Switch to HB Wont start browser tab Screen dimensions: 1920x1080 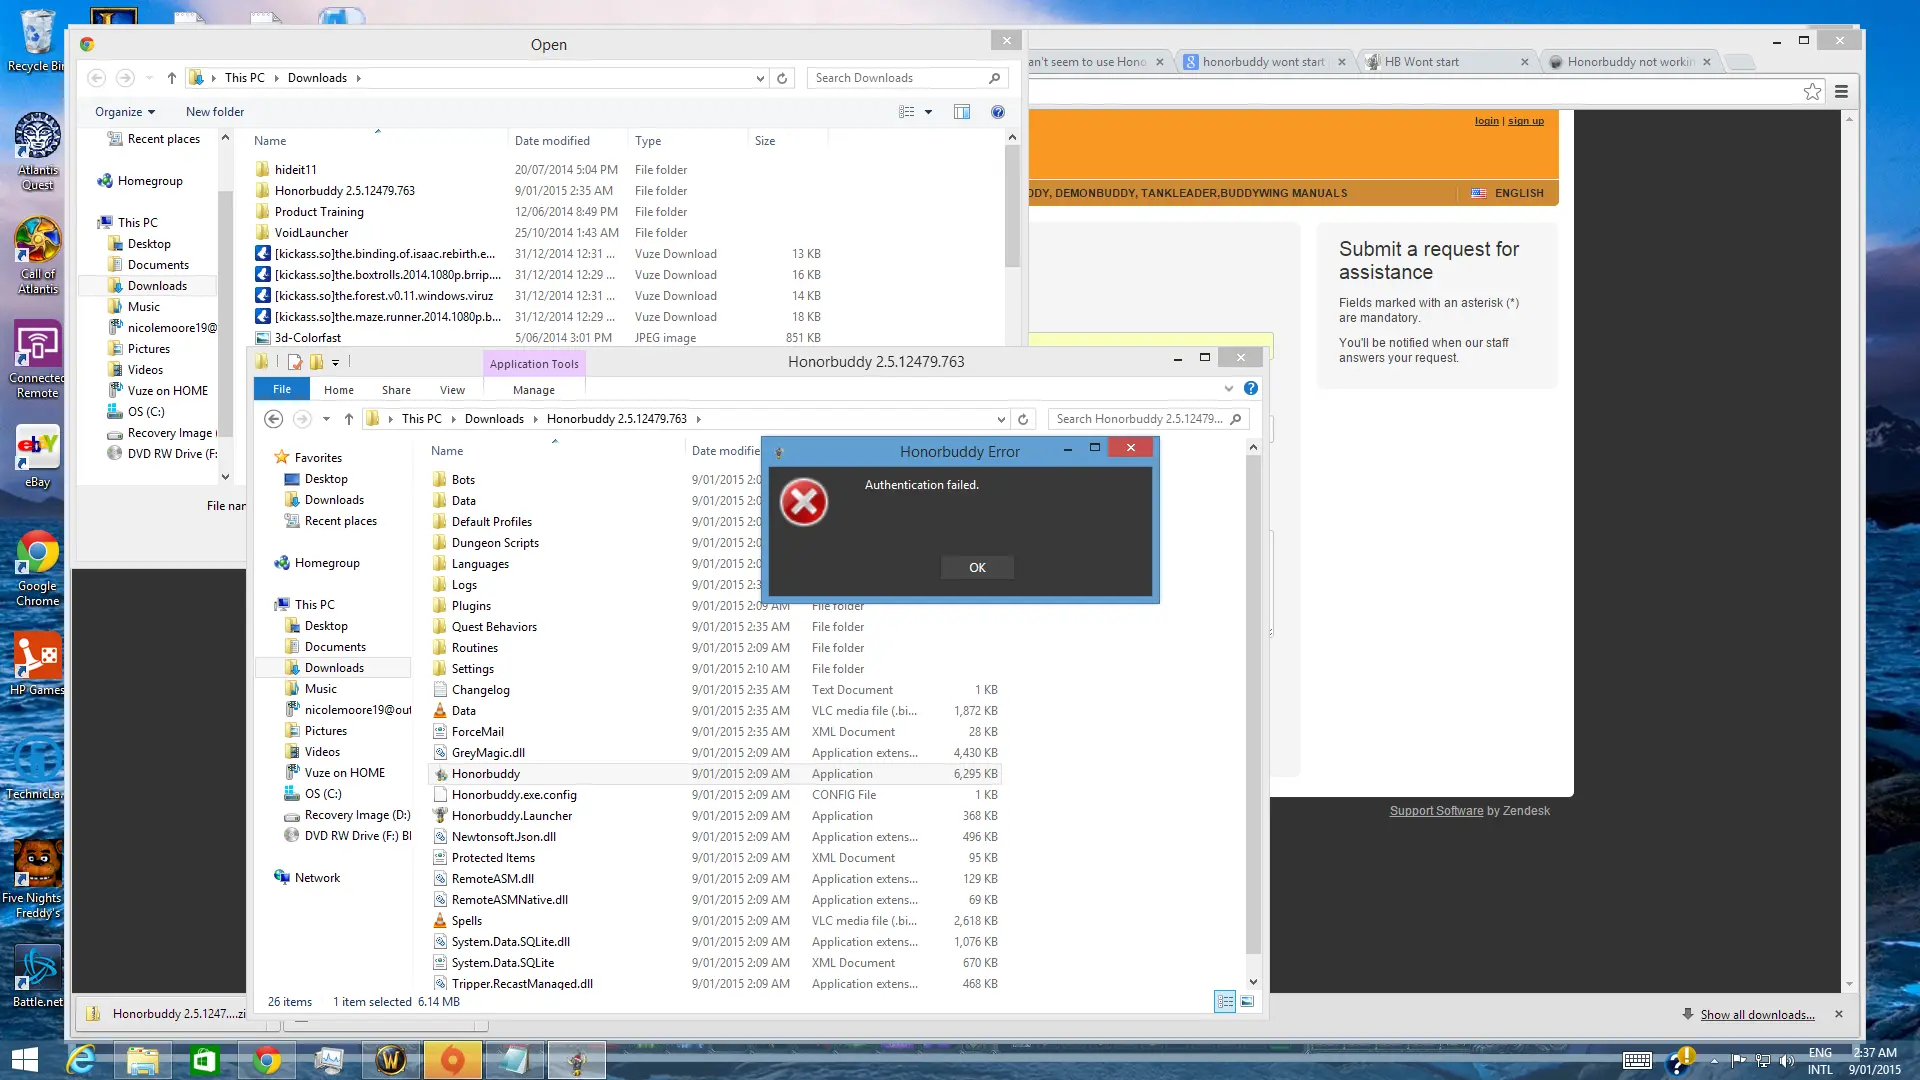pos(1421,62)
